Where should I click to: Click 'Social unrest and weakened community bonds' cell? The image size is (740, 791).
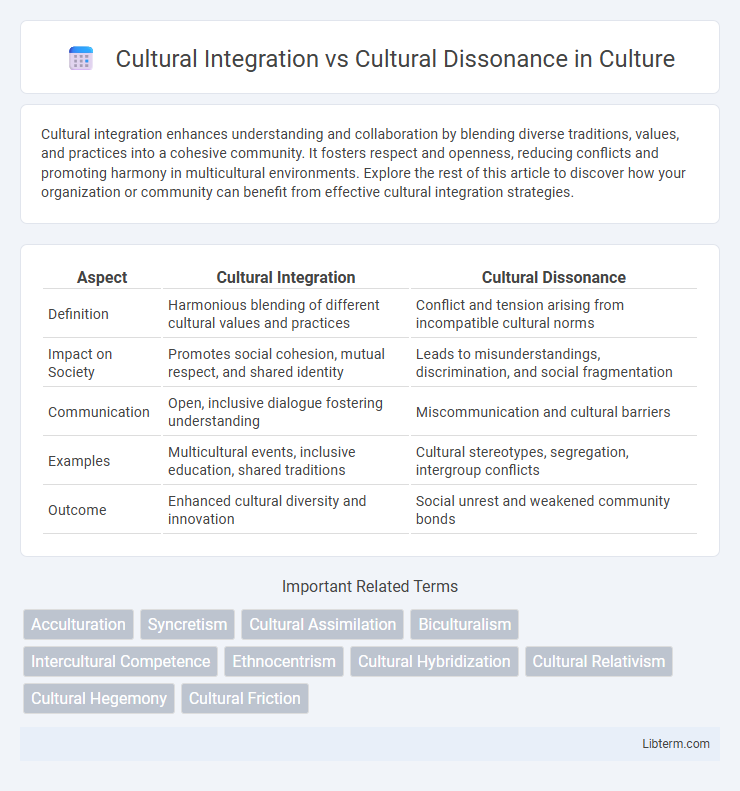pos(554,510)
